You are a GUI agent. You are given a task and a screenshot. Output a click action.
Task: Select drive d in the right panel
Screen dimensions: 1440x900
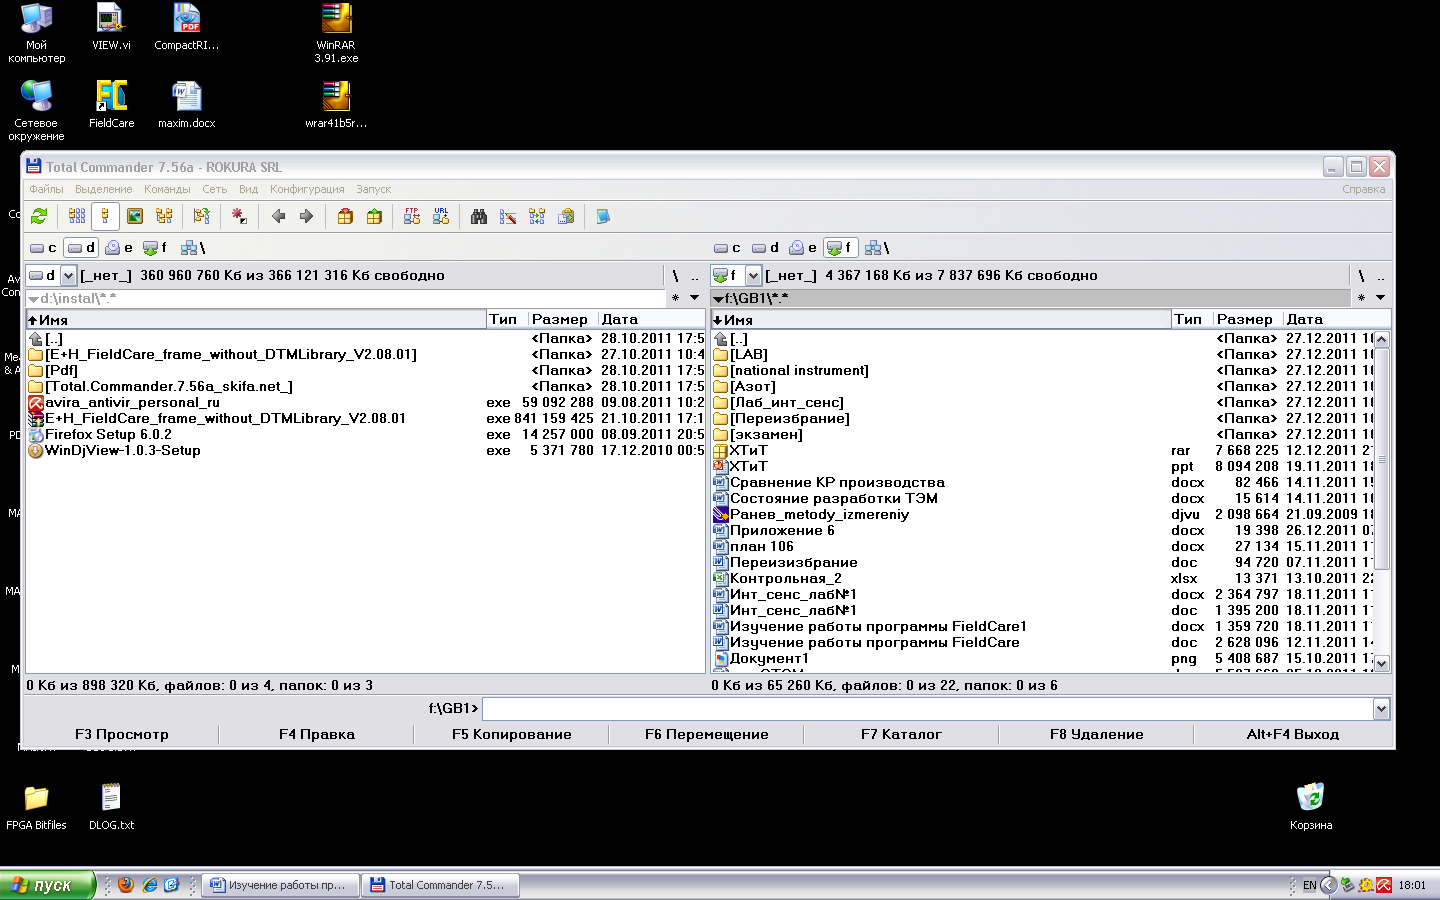pos(765,248)
